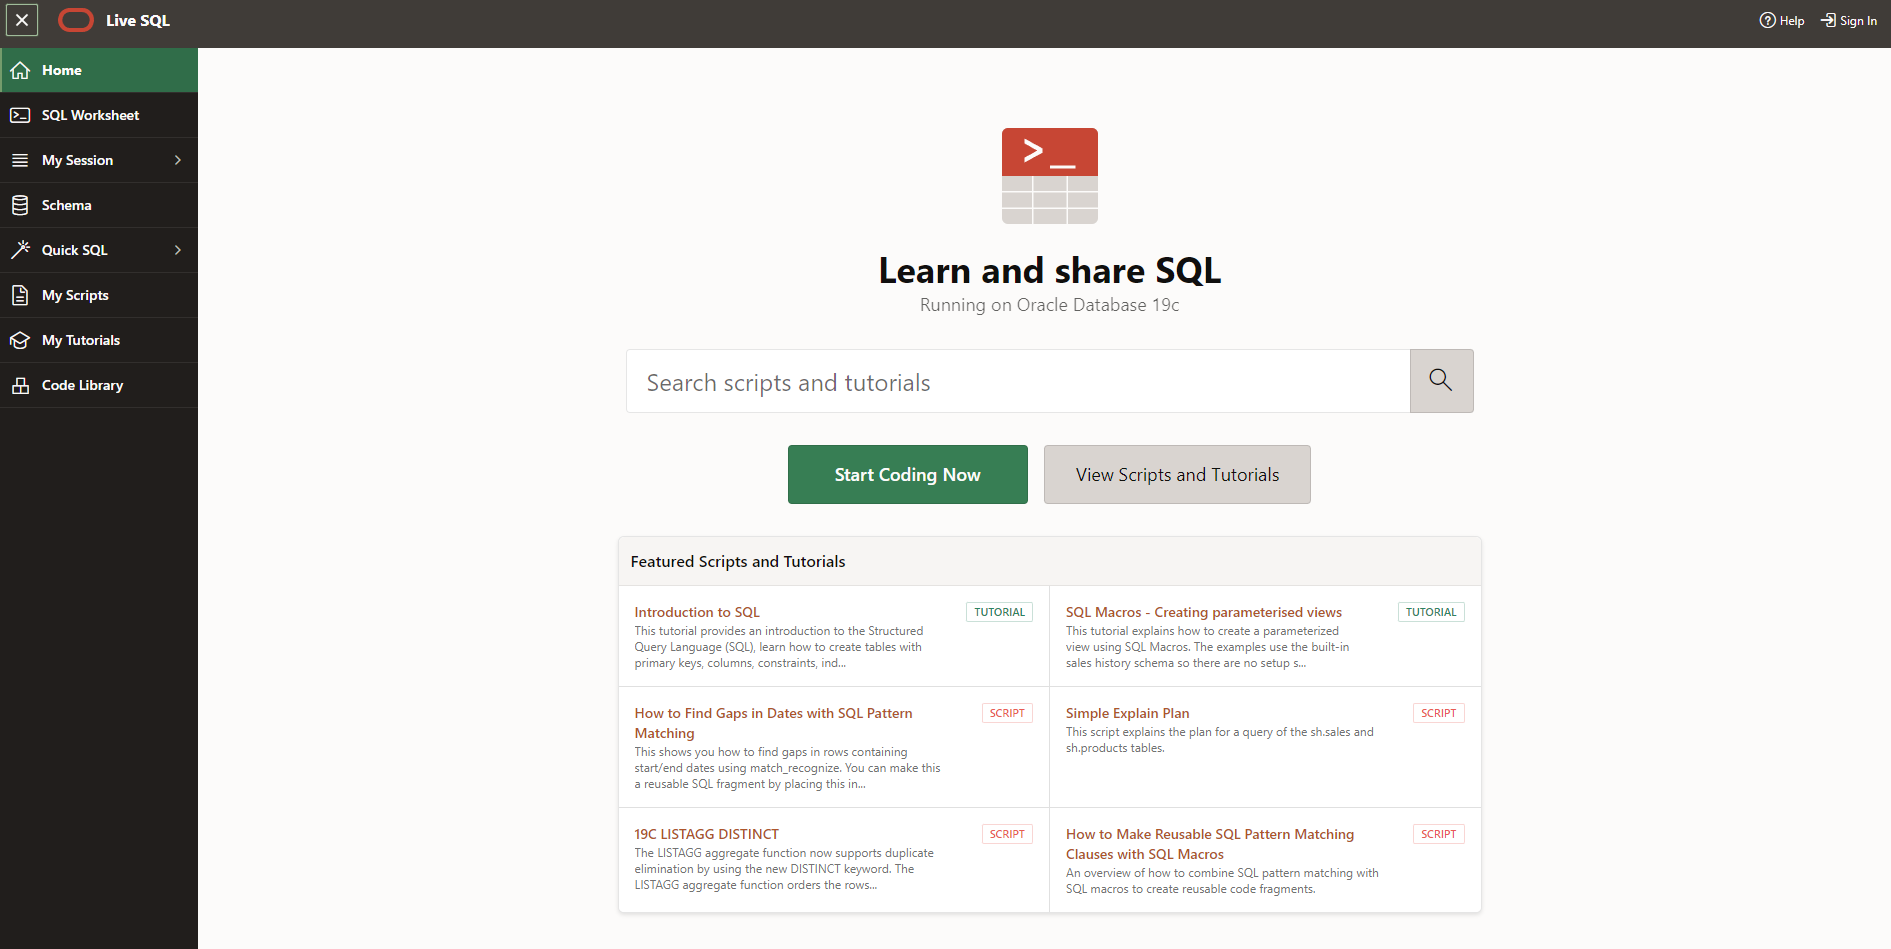Expand the Quick SQL submenu chevron
Screen dimensions: 1891x949
click(178, 250)
